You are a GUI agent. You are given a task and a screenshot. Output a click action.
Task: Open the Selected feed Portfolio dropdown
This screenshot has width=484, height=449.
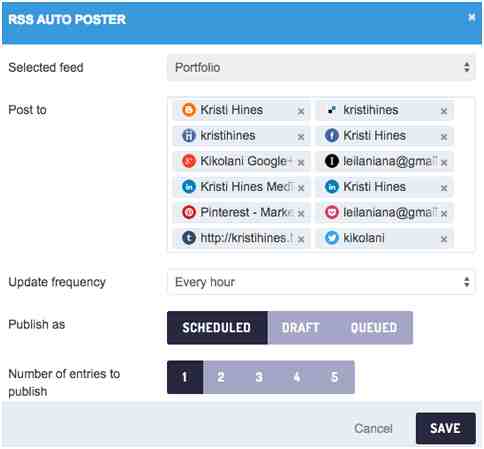point(321,68)
